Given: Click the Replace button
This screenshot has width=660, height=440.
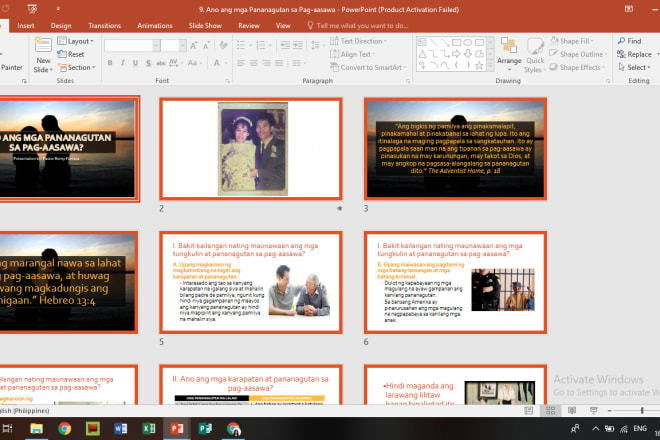Looking at the screenshot, I should pos(634,54).
